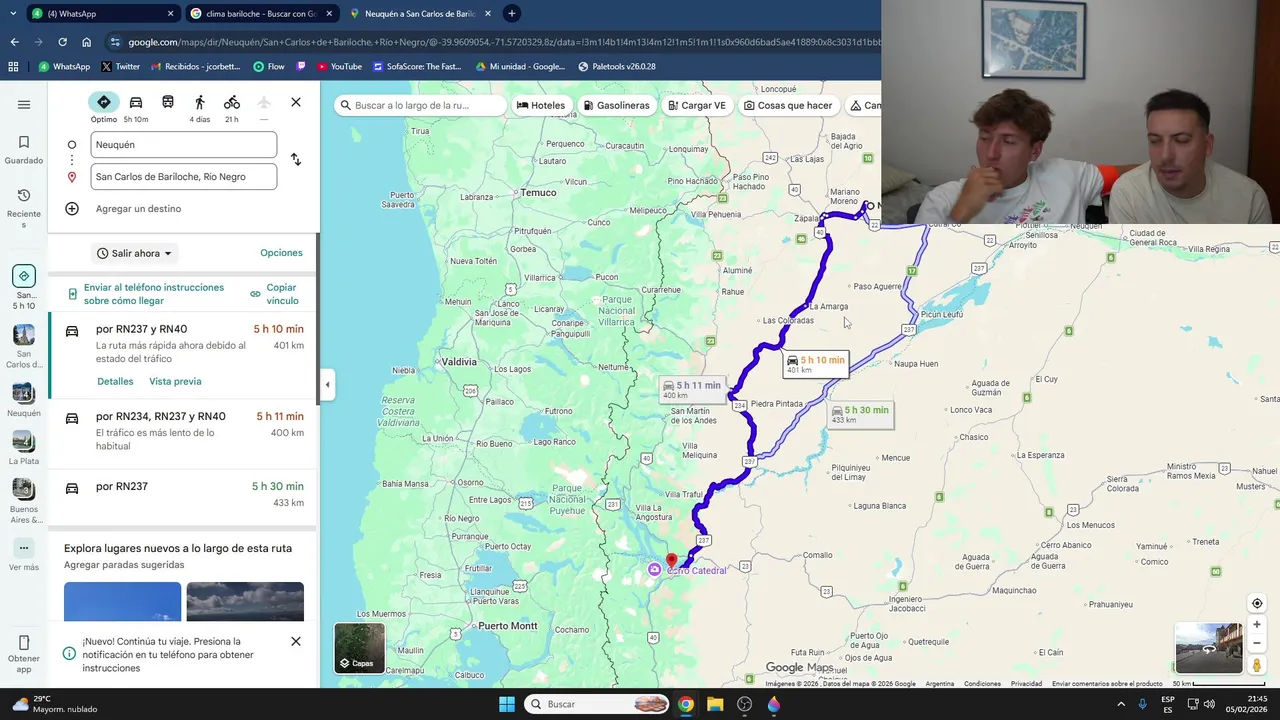Image resolution: width=1280 pixels, height=720 pixels.
Task: Select driving mode 5h 10m
Action: (x=136, y=108)
